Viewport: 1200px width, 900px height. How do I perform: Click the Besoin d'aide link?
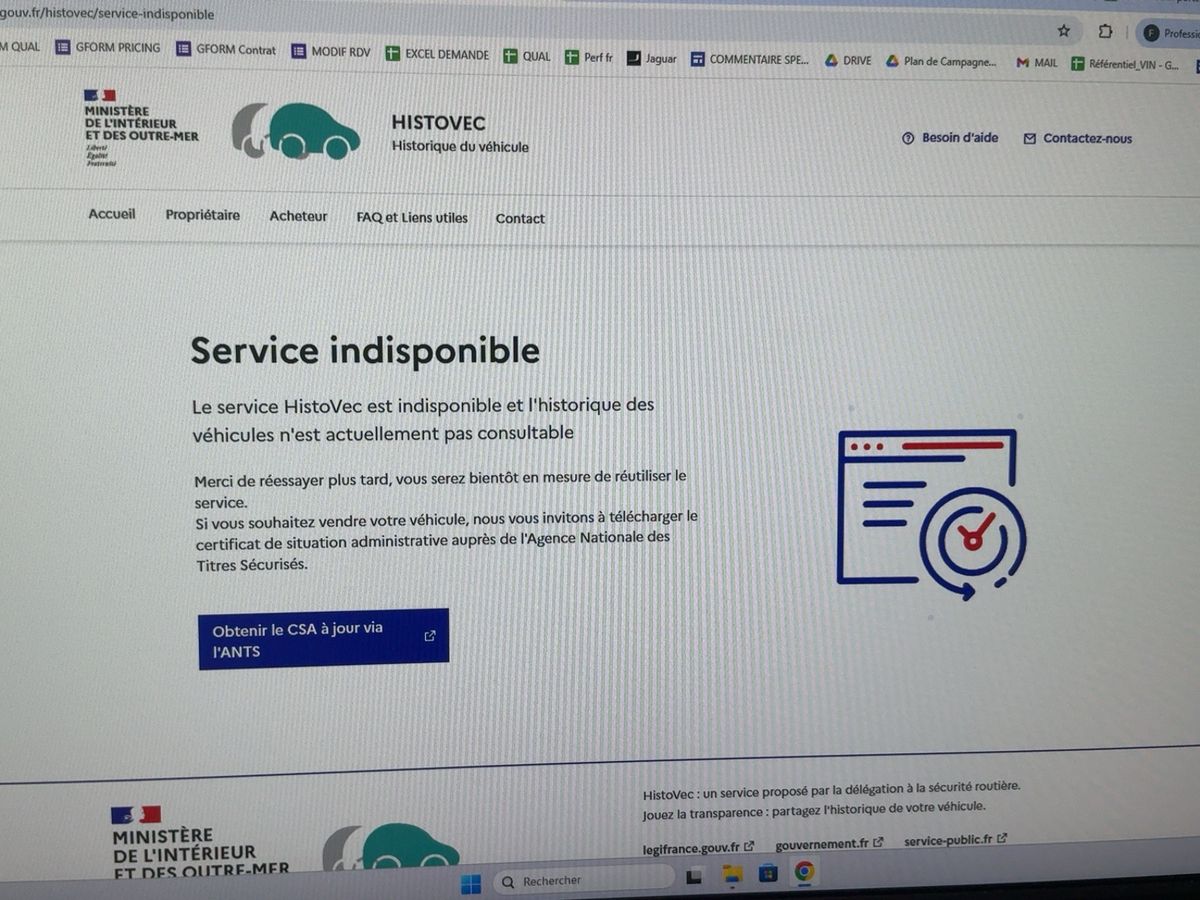click(x=950, y=138)
